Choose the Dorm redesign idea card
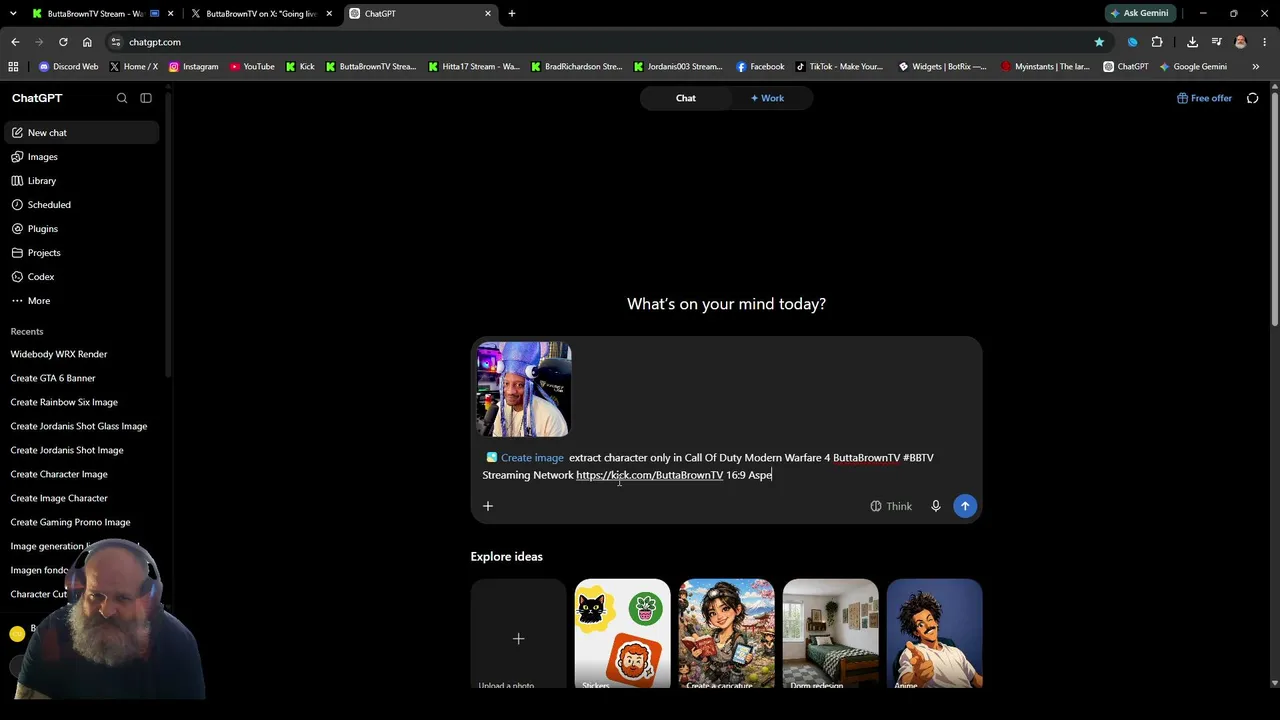Screen dimensions: 1280x720 [x=830, y=634]
